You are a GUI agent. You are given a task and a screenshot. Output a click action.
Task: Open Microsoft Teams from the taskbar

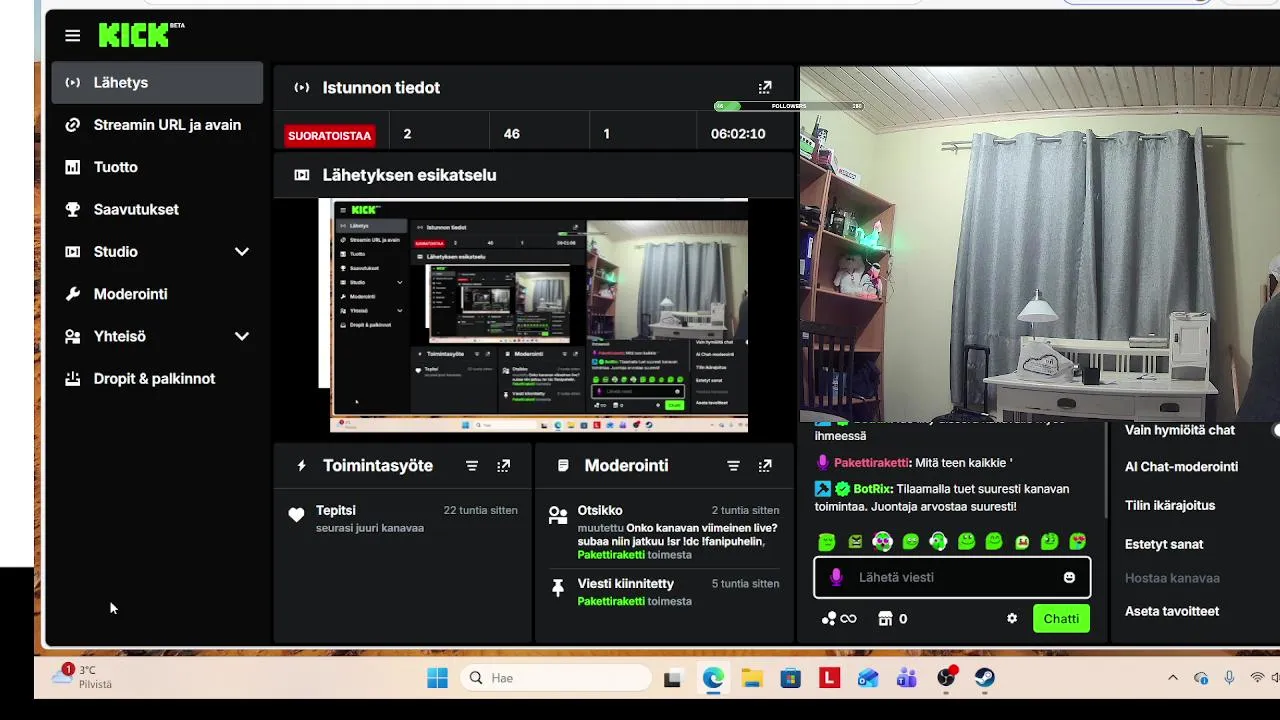[x=907, y=678]
